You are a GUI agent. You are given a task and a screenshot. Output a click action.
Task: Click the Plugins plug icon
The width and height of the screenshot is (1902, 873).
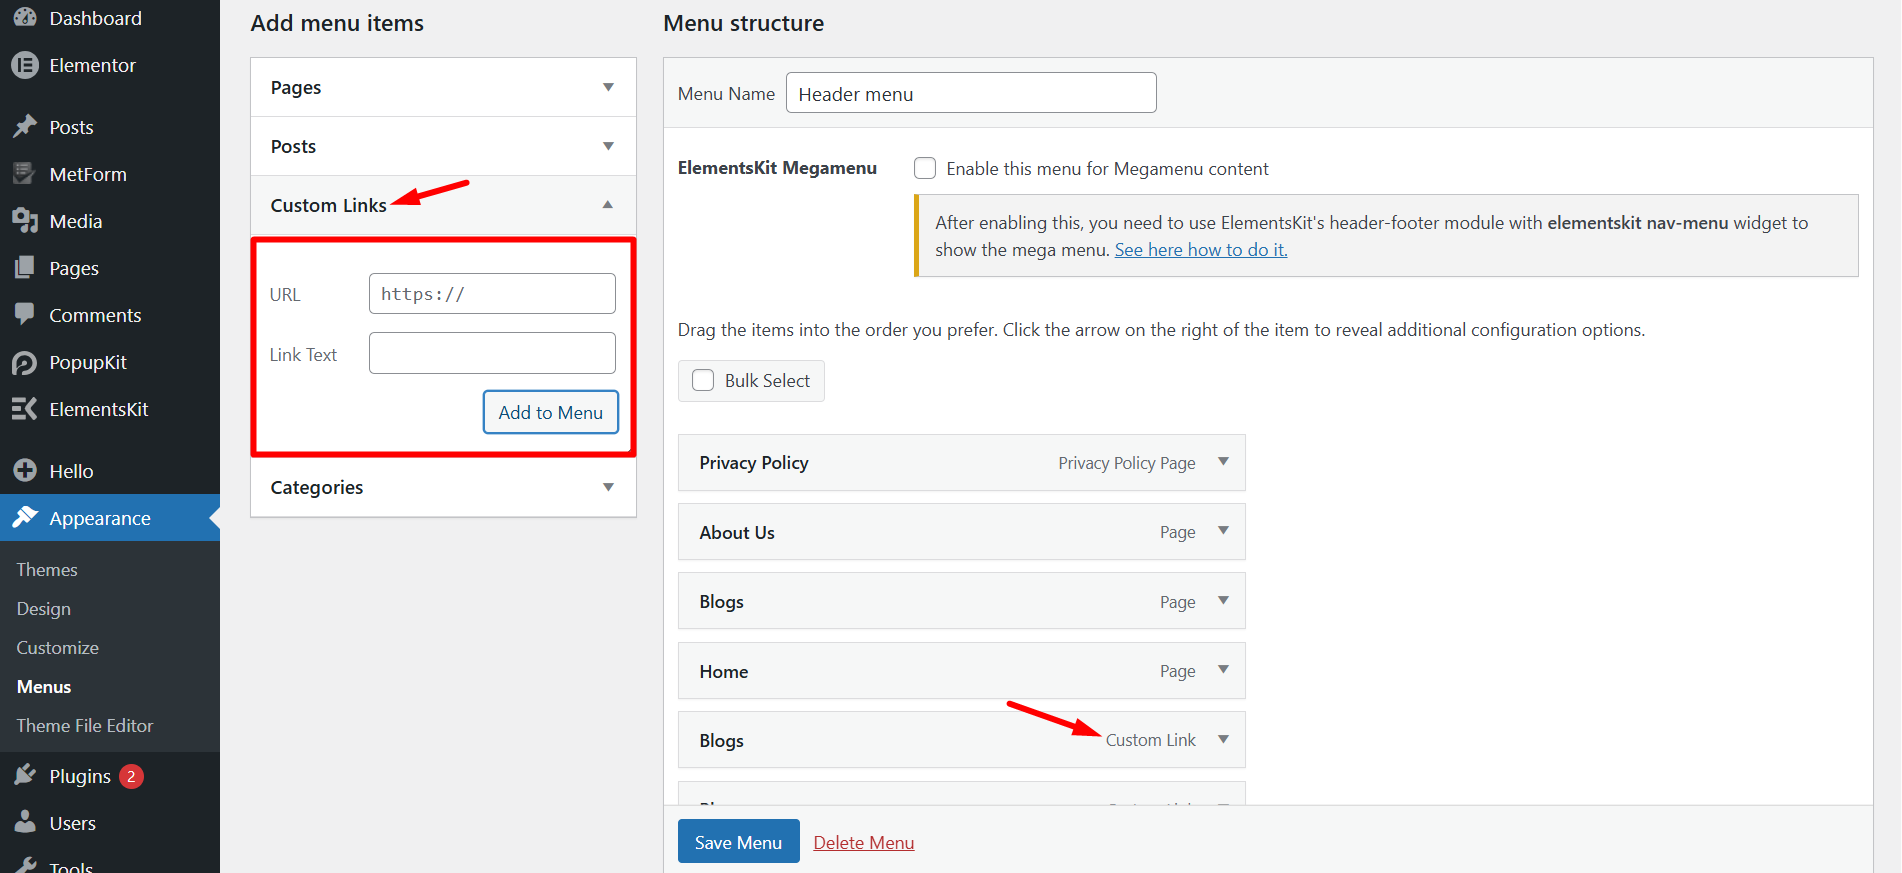[x=25, y=776]
